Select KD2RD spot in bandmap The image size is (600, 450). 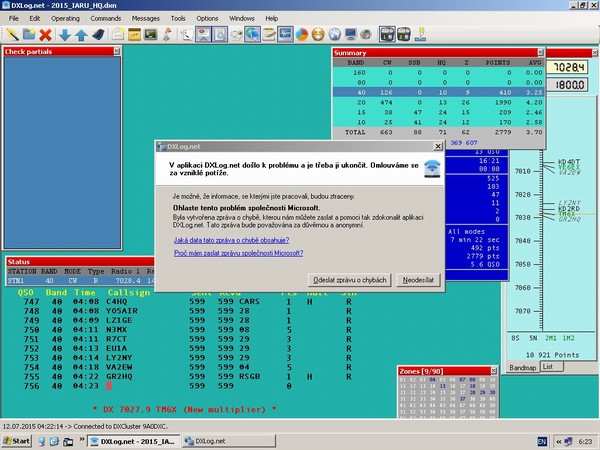coord(569,209)
